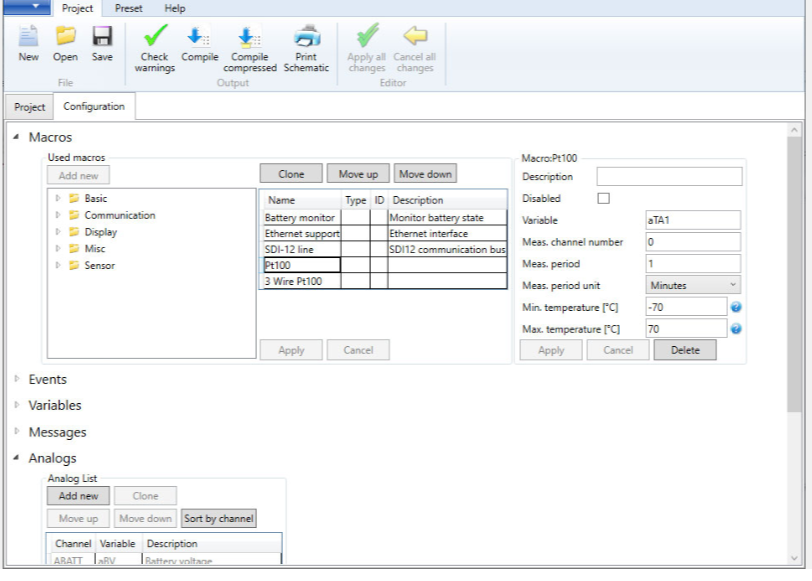Screen dimensions: 812x581
Task: Click the Print Schematic icon
Action: click(x=306, y=37)
